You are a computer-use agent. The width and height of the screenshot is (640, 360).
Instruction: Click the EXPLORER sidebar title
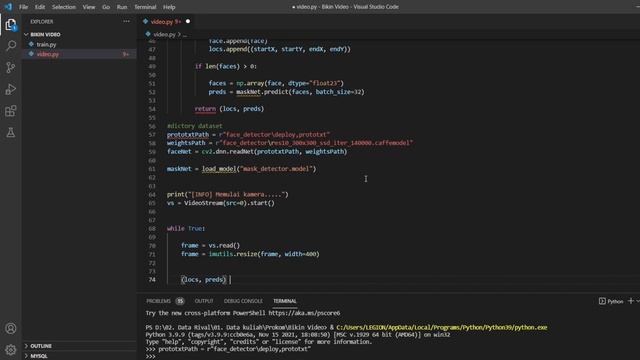click(42, 22)
